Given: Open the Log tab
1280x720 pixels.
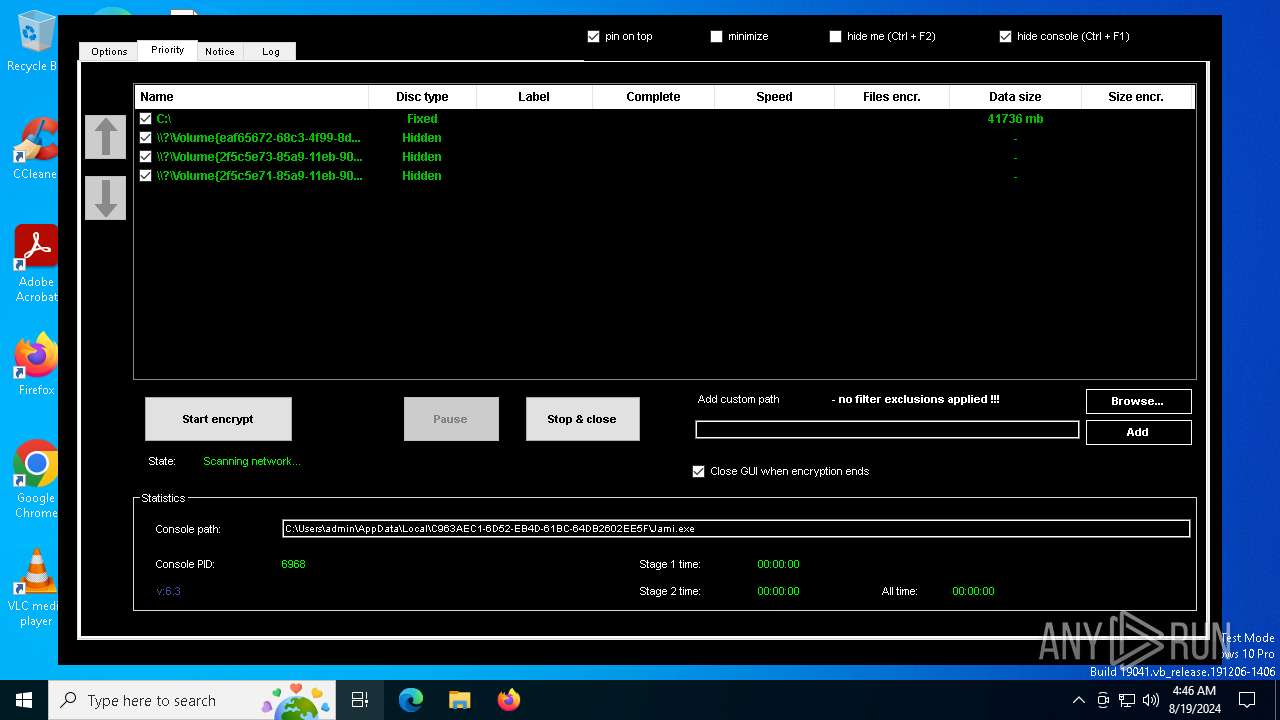Looking at the screenshot, I should point(271,51).
